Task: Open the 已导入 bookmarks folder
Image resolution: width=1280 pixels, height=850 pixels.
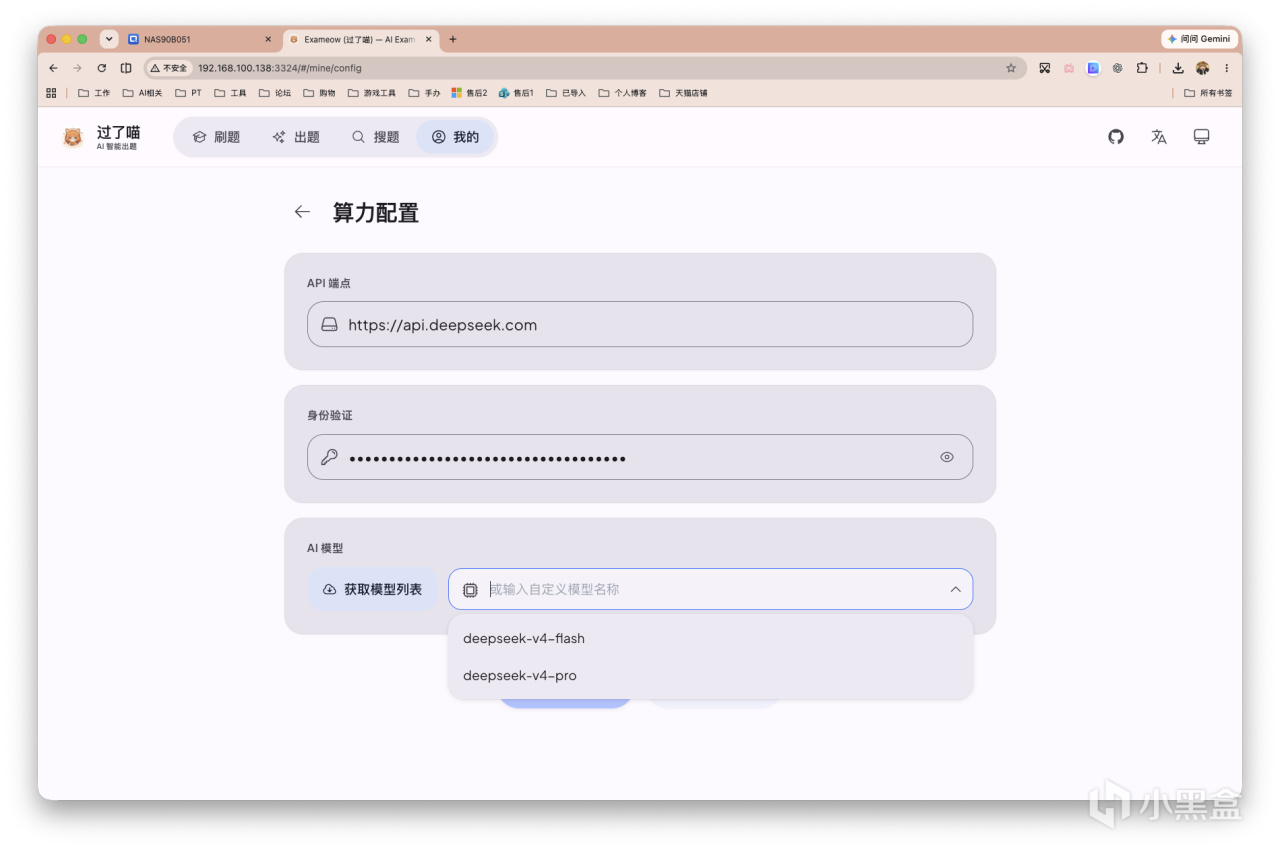Action: [565, 93]
